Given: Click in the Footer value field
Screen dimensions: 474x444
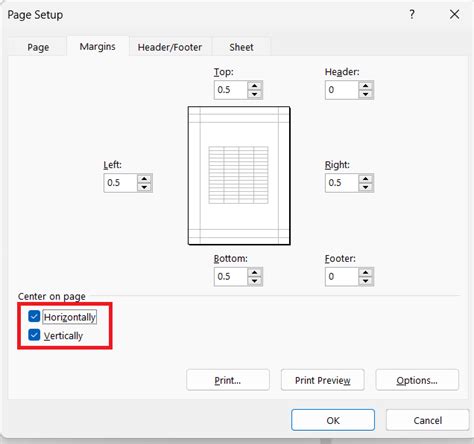Looking at the screenshot, I should click(x=342, y=277).
